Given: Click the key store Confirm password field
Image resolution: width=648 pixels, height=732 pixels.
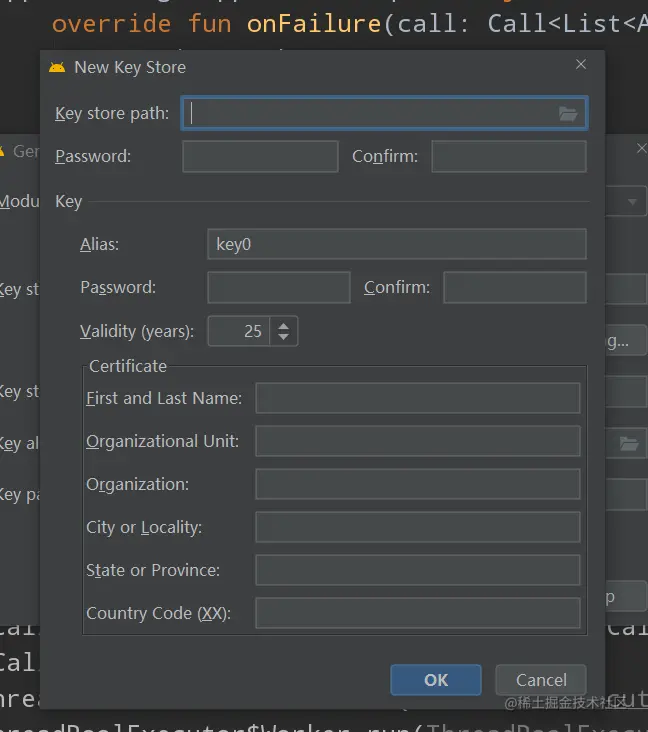Looking at the screenshot, I should coord(509,156).
